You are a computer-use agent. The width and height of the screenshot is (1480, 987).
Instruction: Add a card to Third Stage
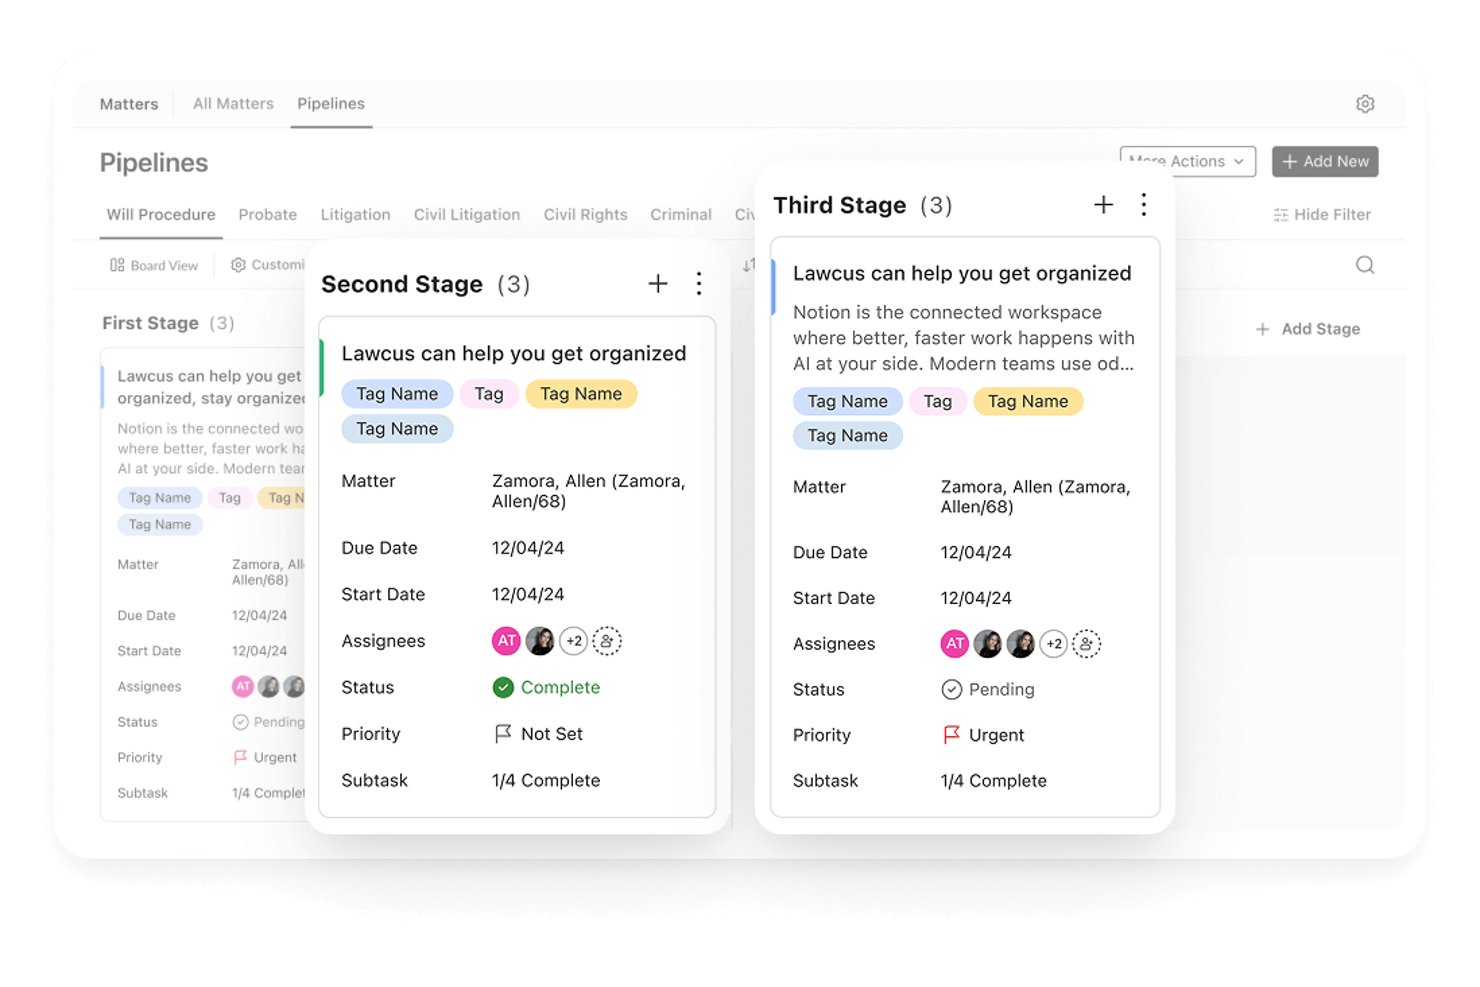point(1104,205)
